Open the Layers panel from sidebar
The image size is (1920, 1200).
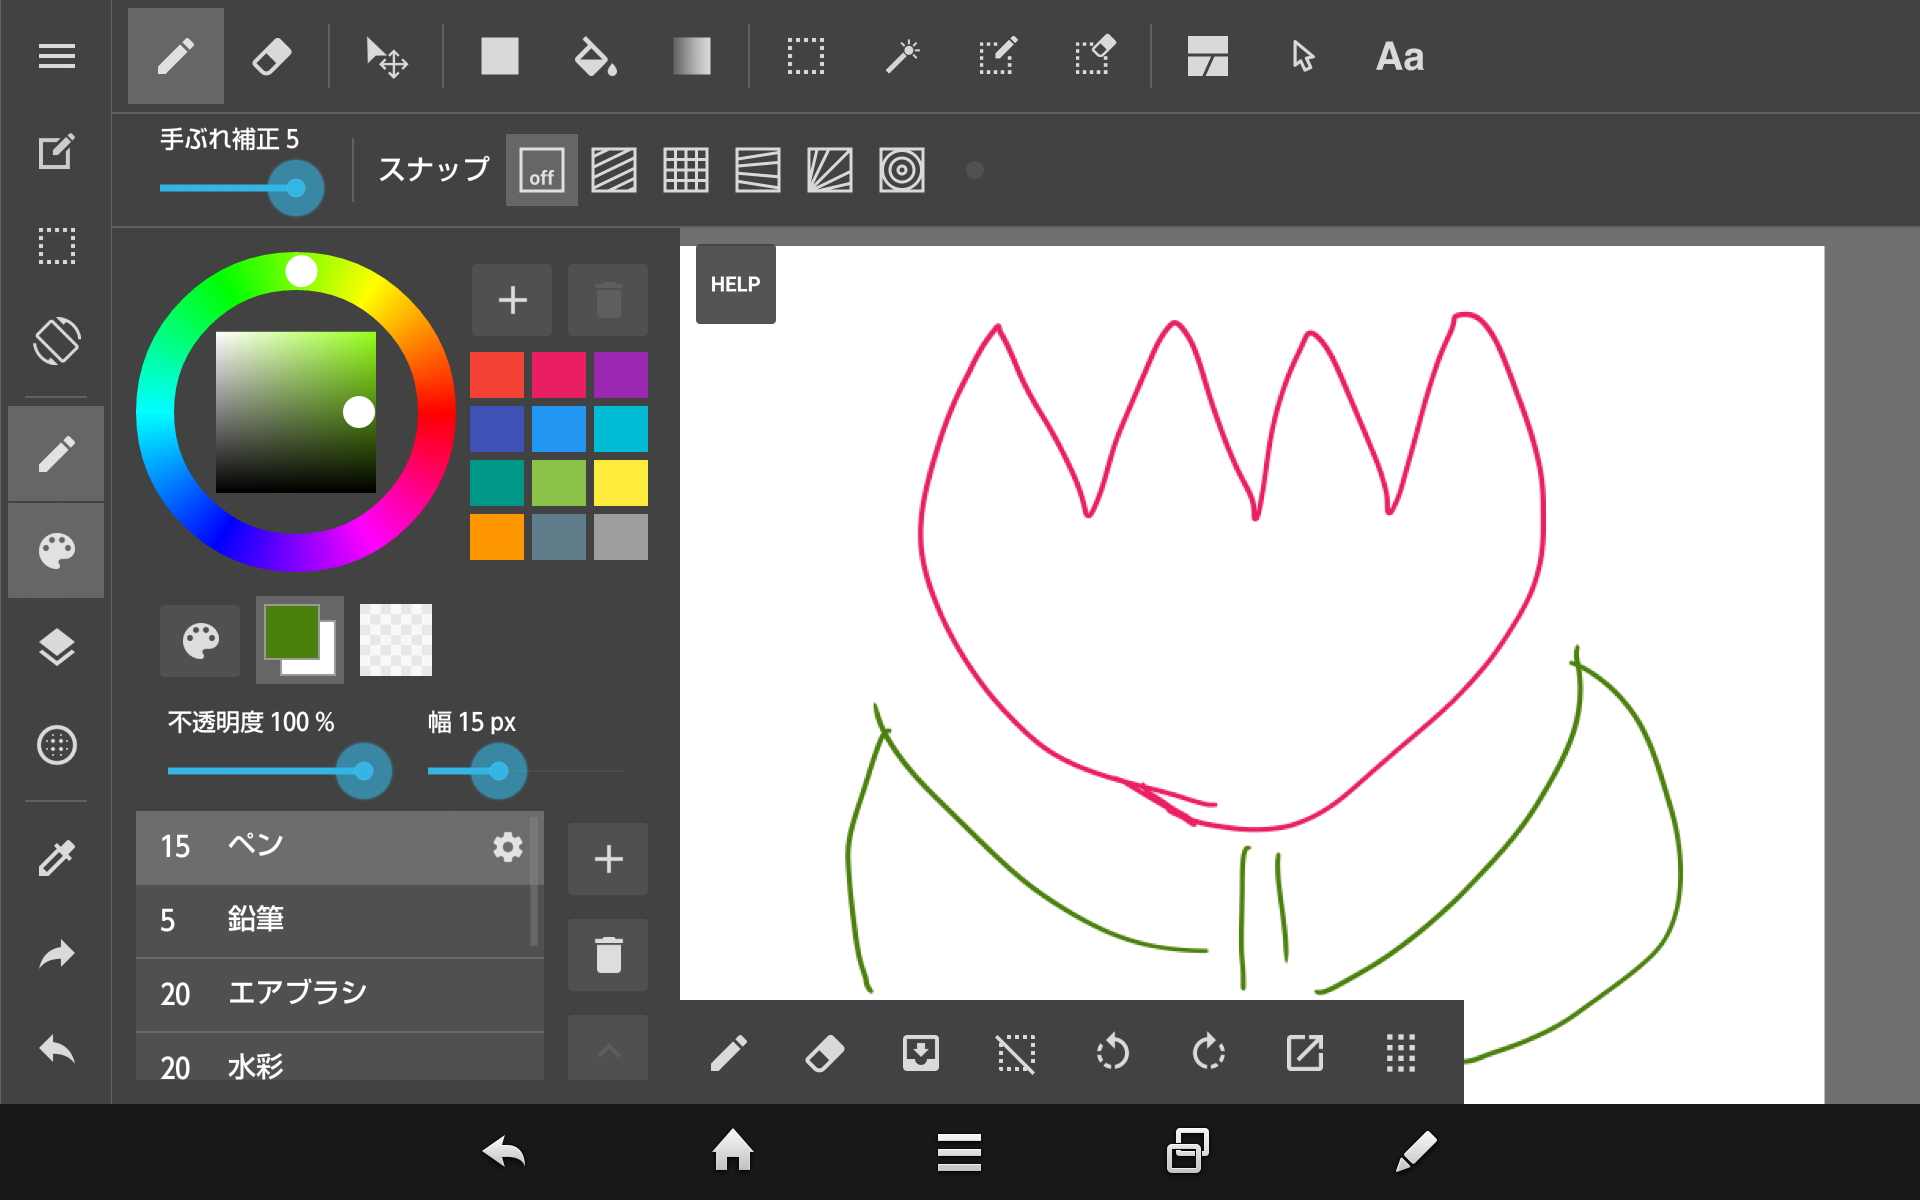coord(56,648)
